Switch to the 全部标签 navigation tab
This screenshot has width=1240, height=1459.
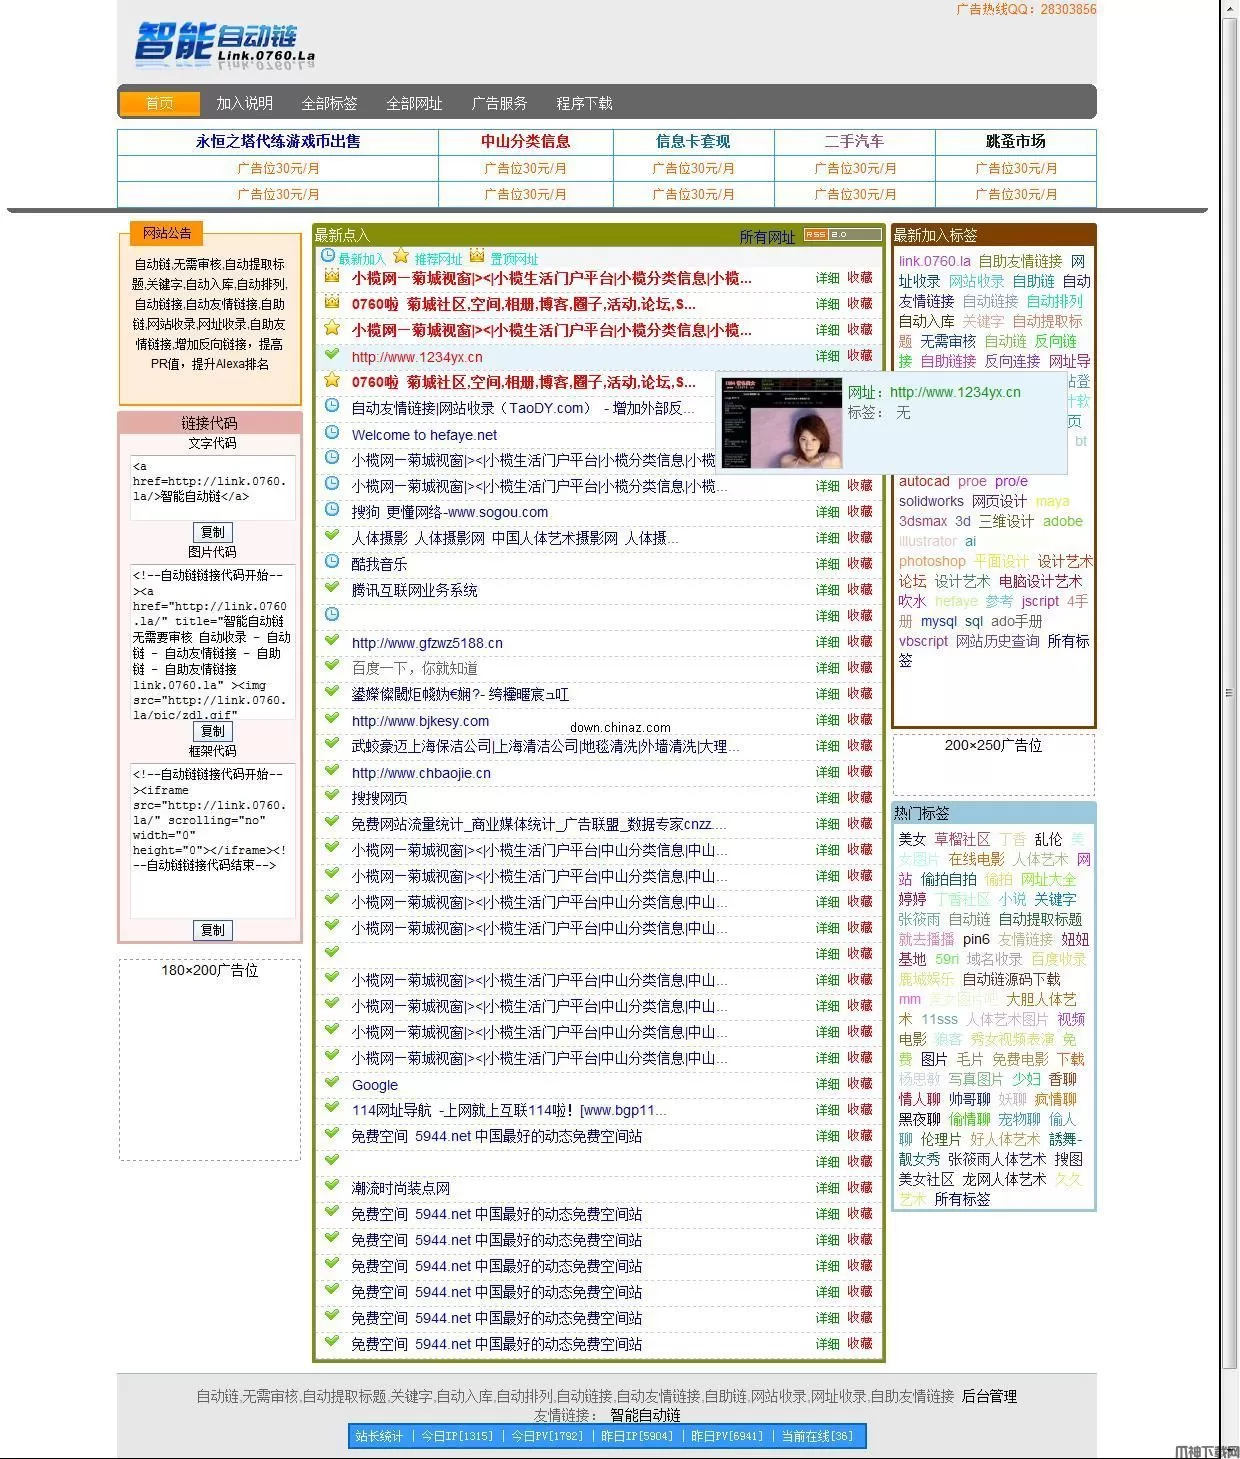330,103
